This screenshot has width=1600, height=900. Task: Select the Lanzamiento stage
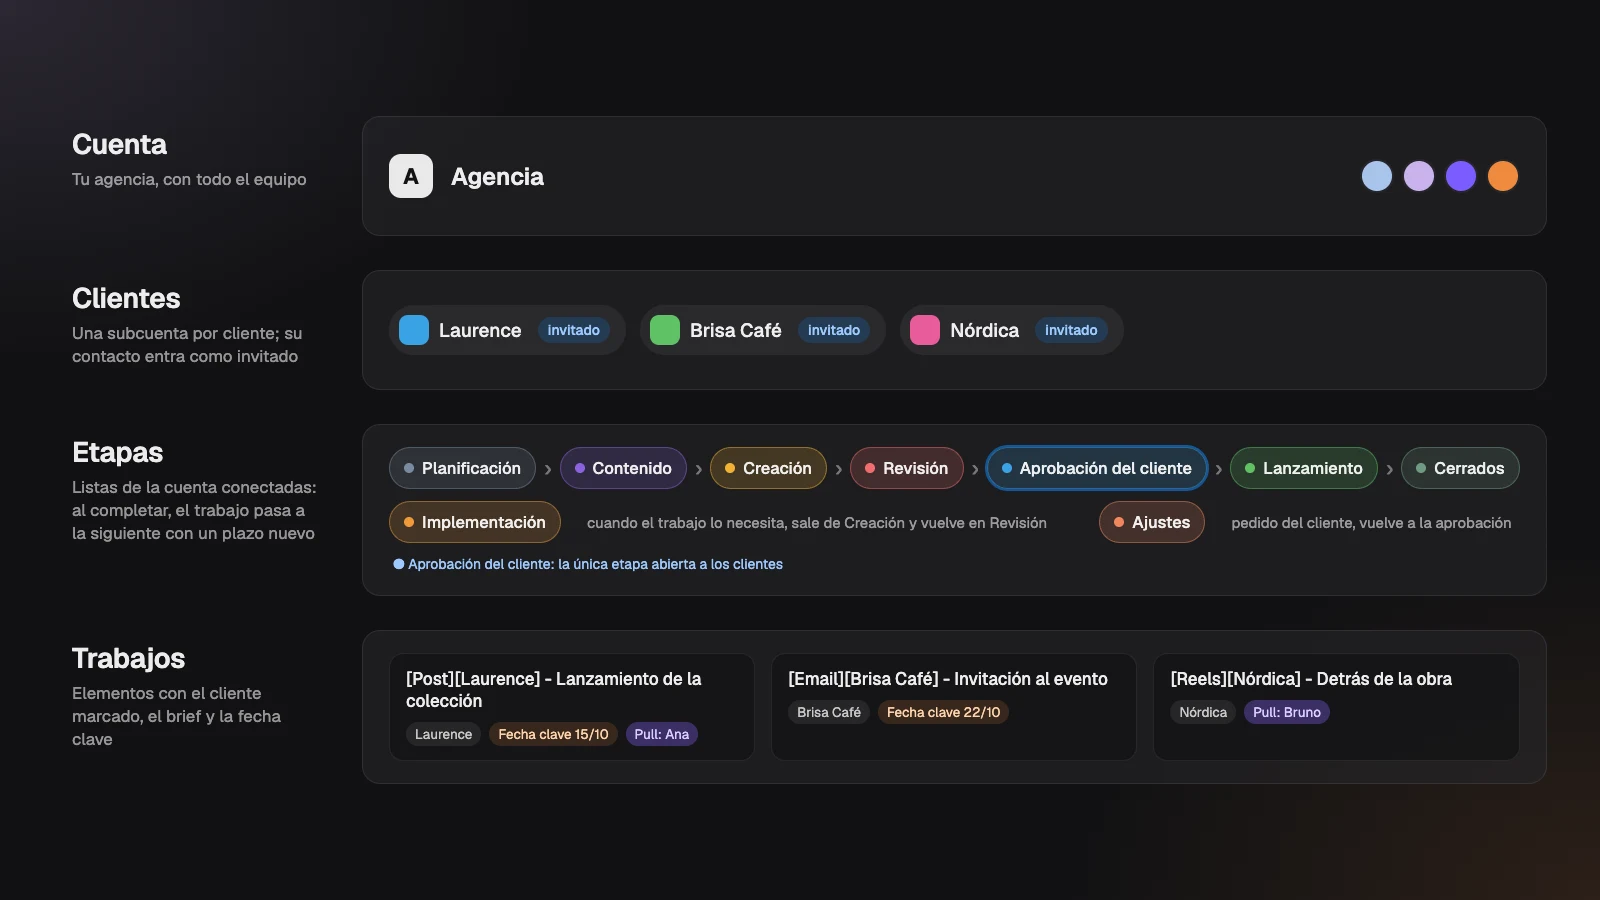(x=1304, y=468)
